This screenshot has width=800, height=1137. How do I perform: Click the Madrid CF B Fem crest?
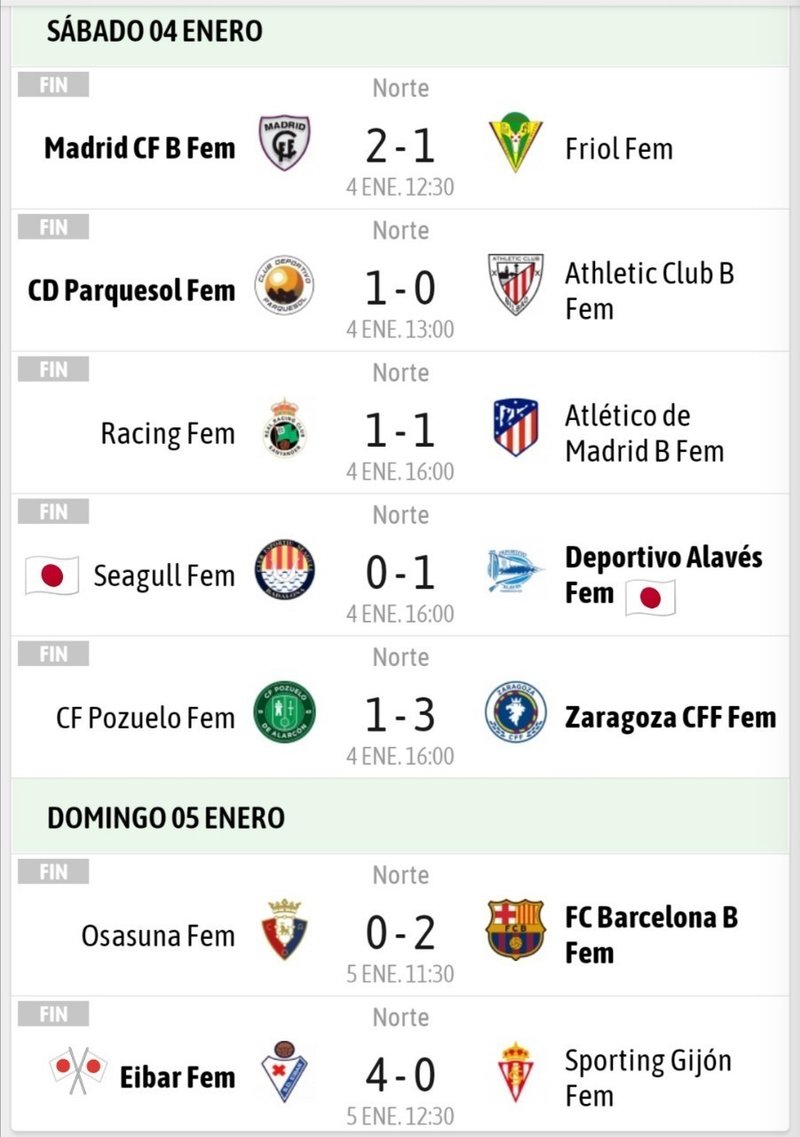(x=284, y=142)
